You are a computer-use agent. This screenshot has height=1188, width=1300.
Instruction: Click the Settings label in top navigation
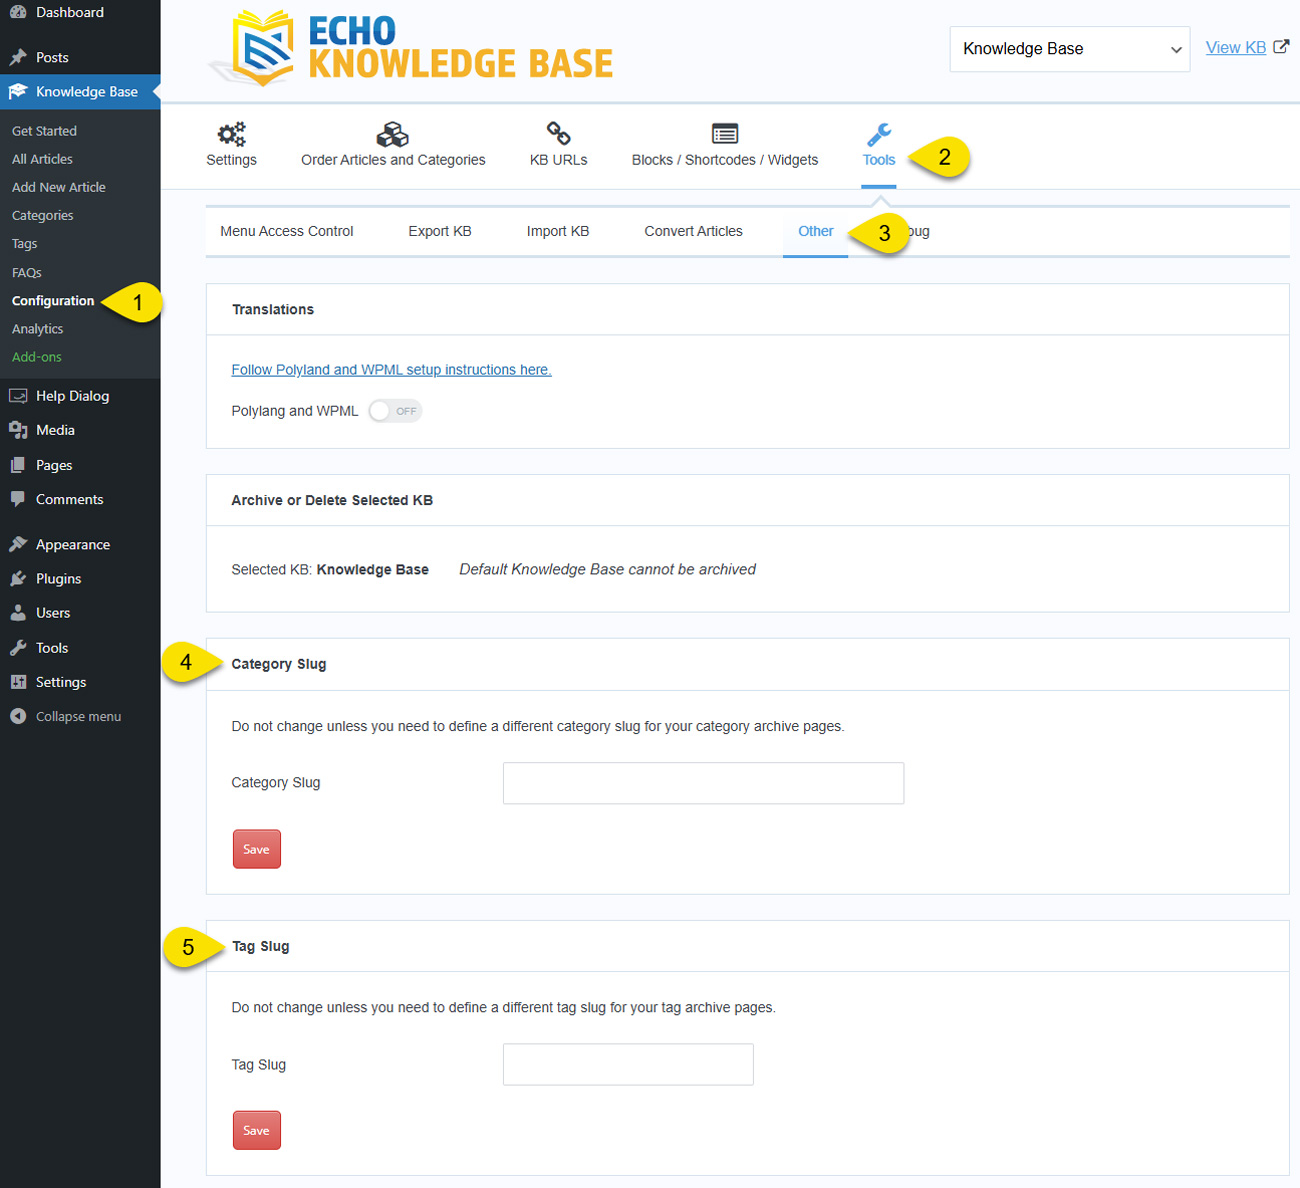232,160
